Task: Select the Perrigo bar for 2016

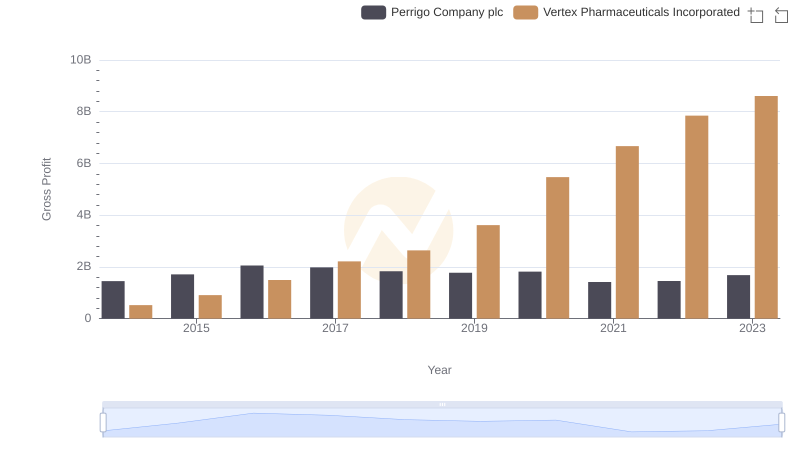Action: coord(252,291)
